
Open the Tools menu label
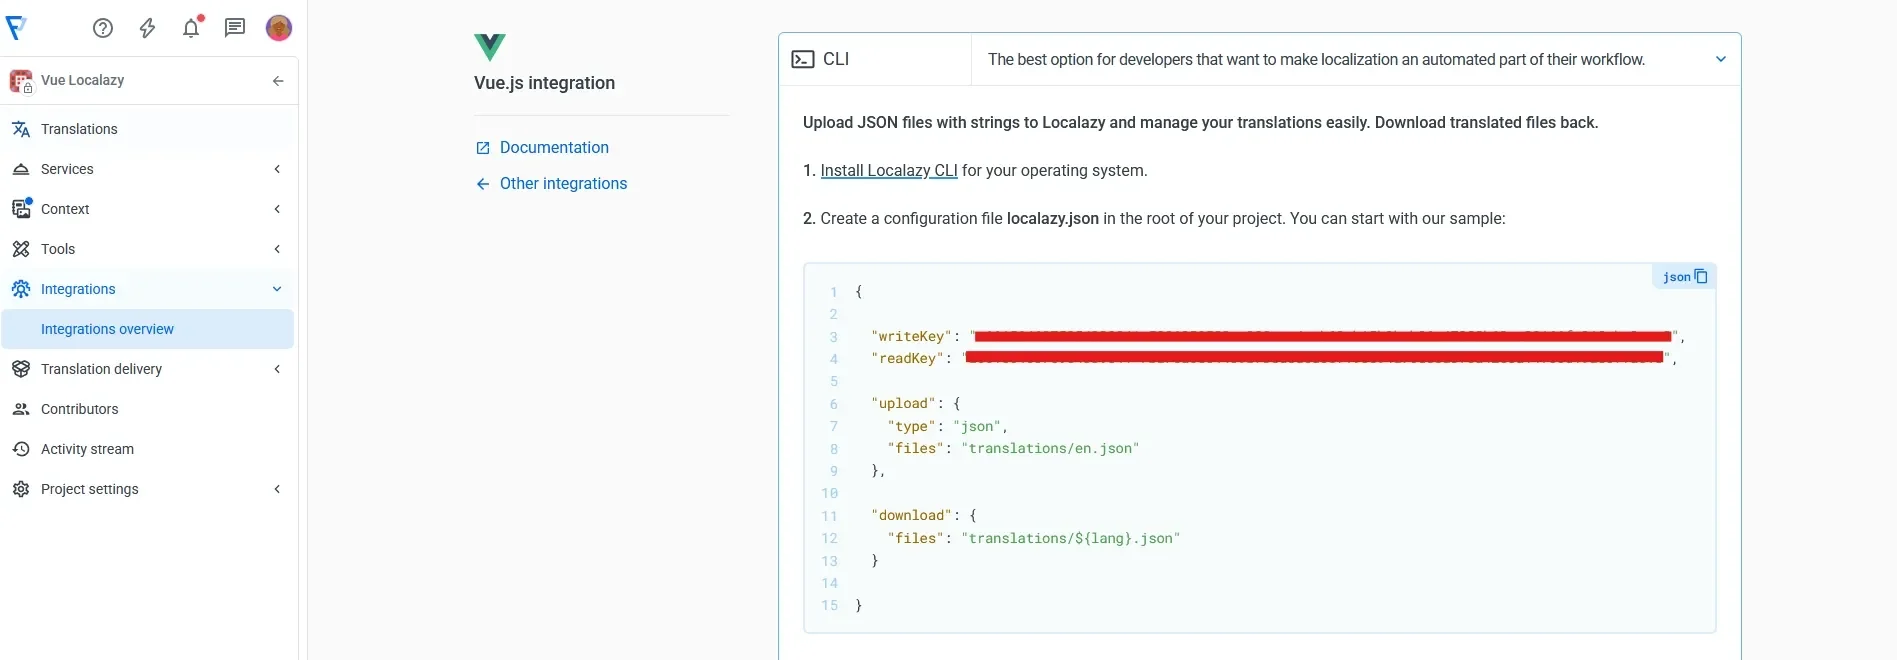pos(58,249)
